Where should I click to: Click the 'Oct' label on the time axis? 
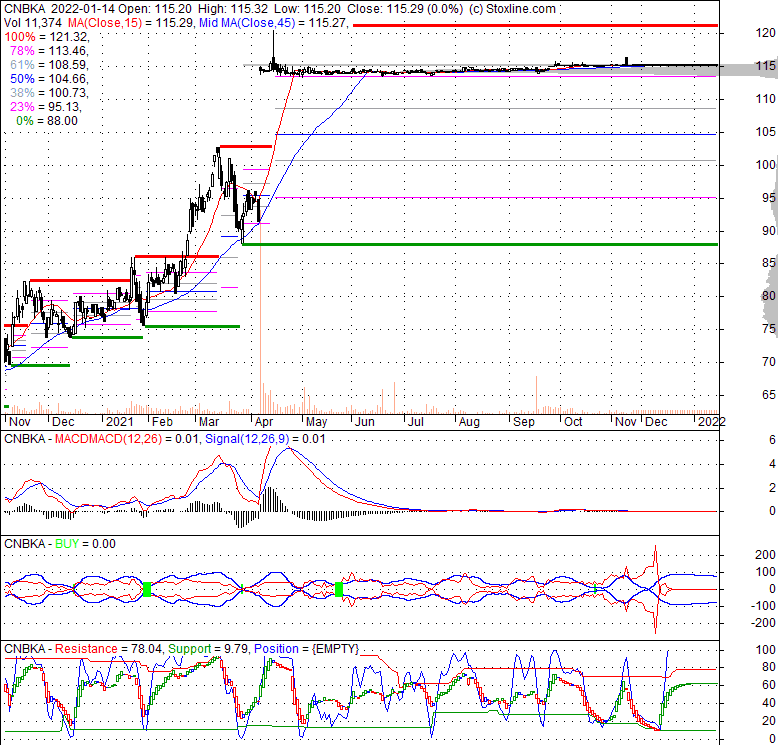573,422
